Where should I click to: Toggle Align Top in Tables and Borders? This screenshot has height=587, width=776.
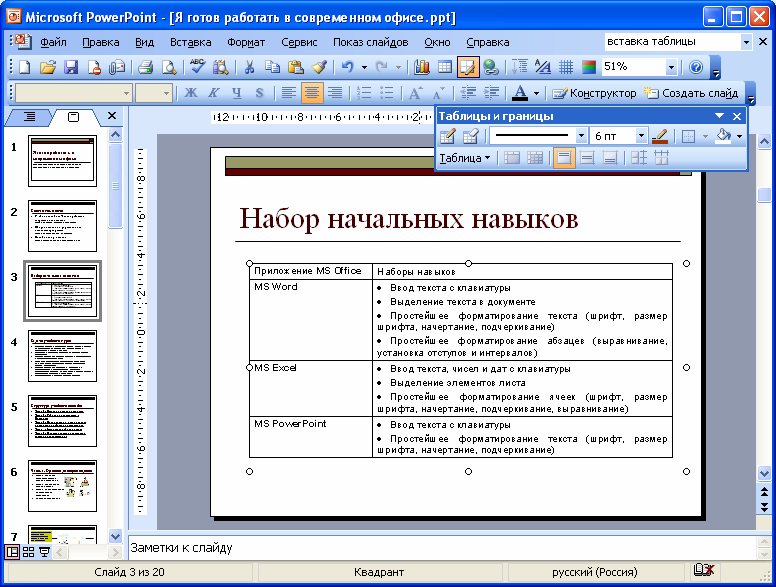click(564, 158)
